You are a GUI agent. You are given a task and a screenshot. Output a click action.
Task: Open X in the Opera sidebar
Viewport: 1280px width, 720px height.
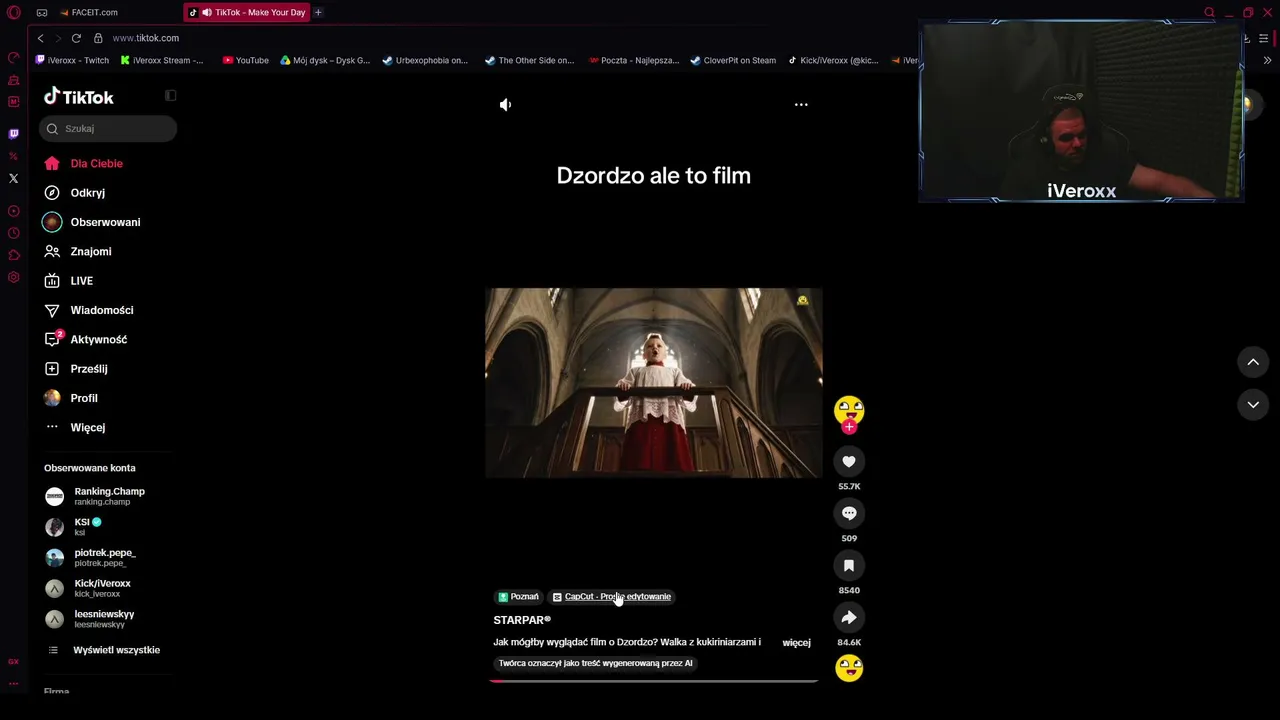point(13,178)
